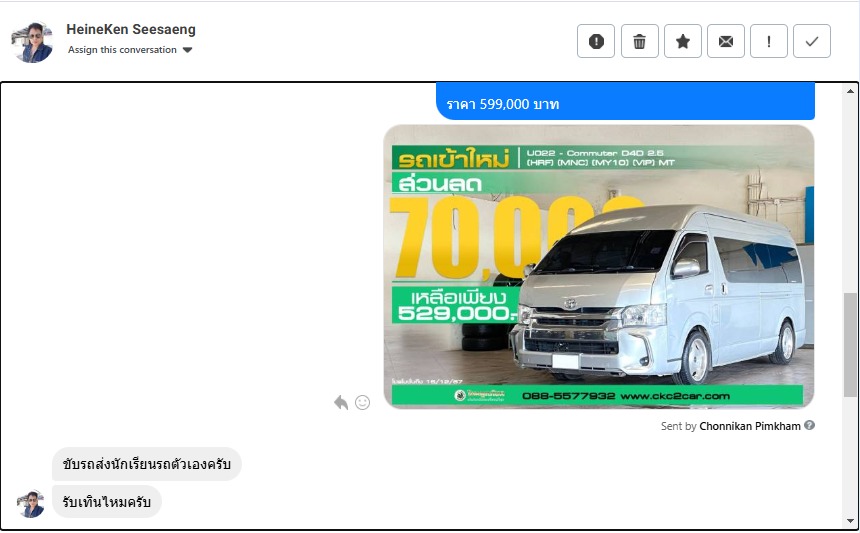860x533 pixels.
Task: Flag conversation with the exclamation mark button
Action: pyautogui.click(x=769, y=41)
